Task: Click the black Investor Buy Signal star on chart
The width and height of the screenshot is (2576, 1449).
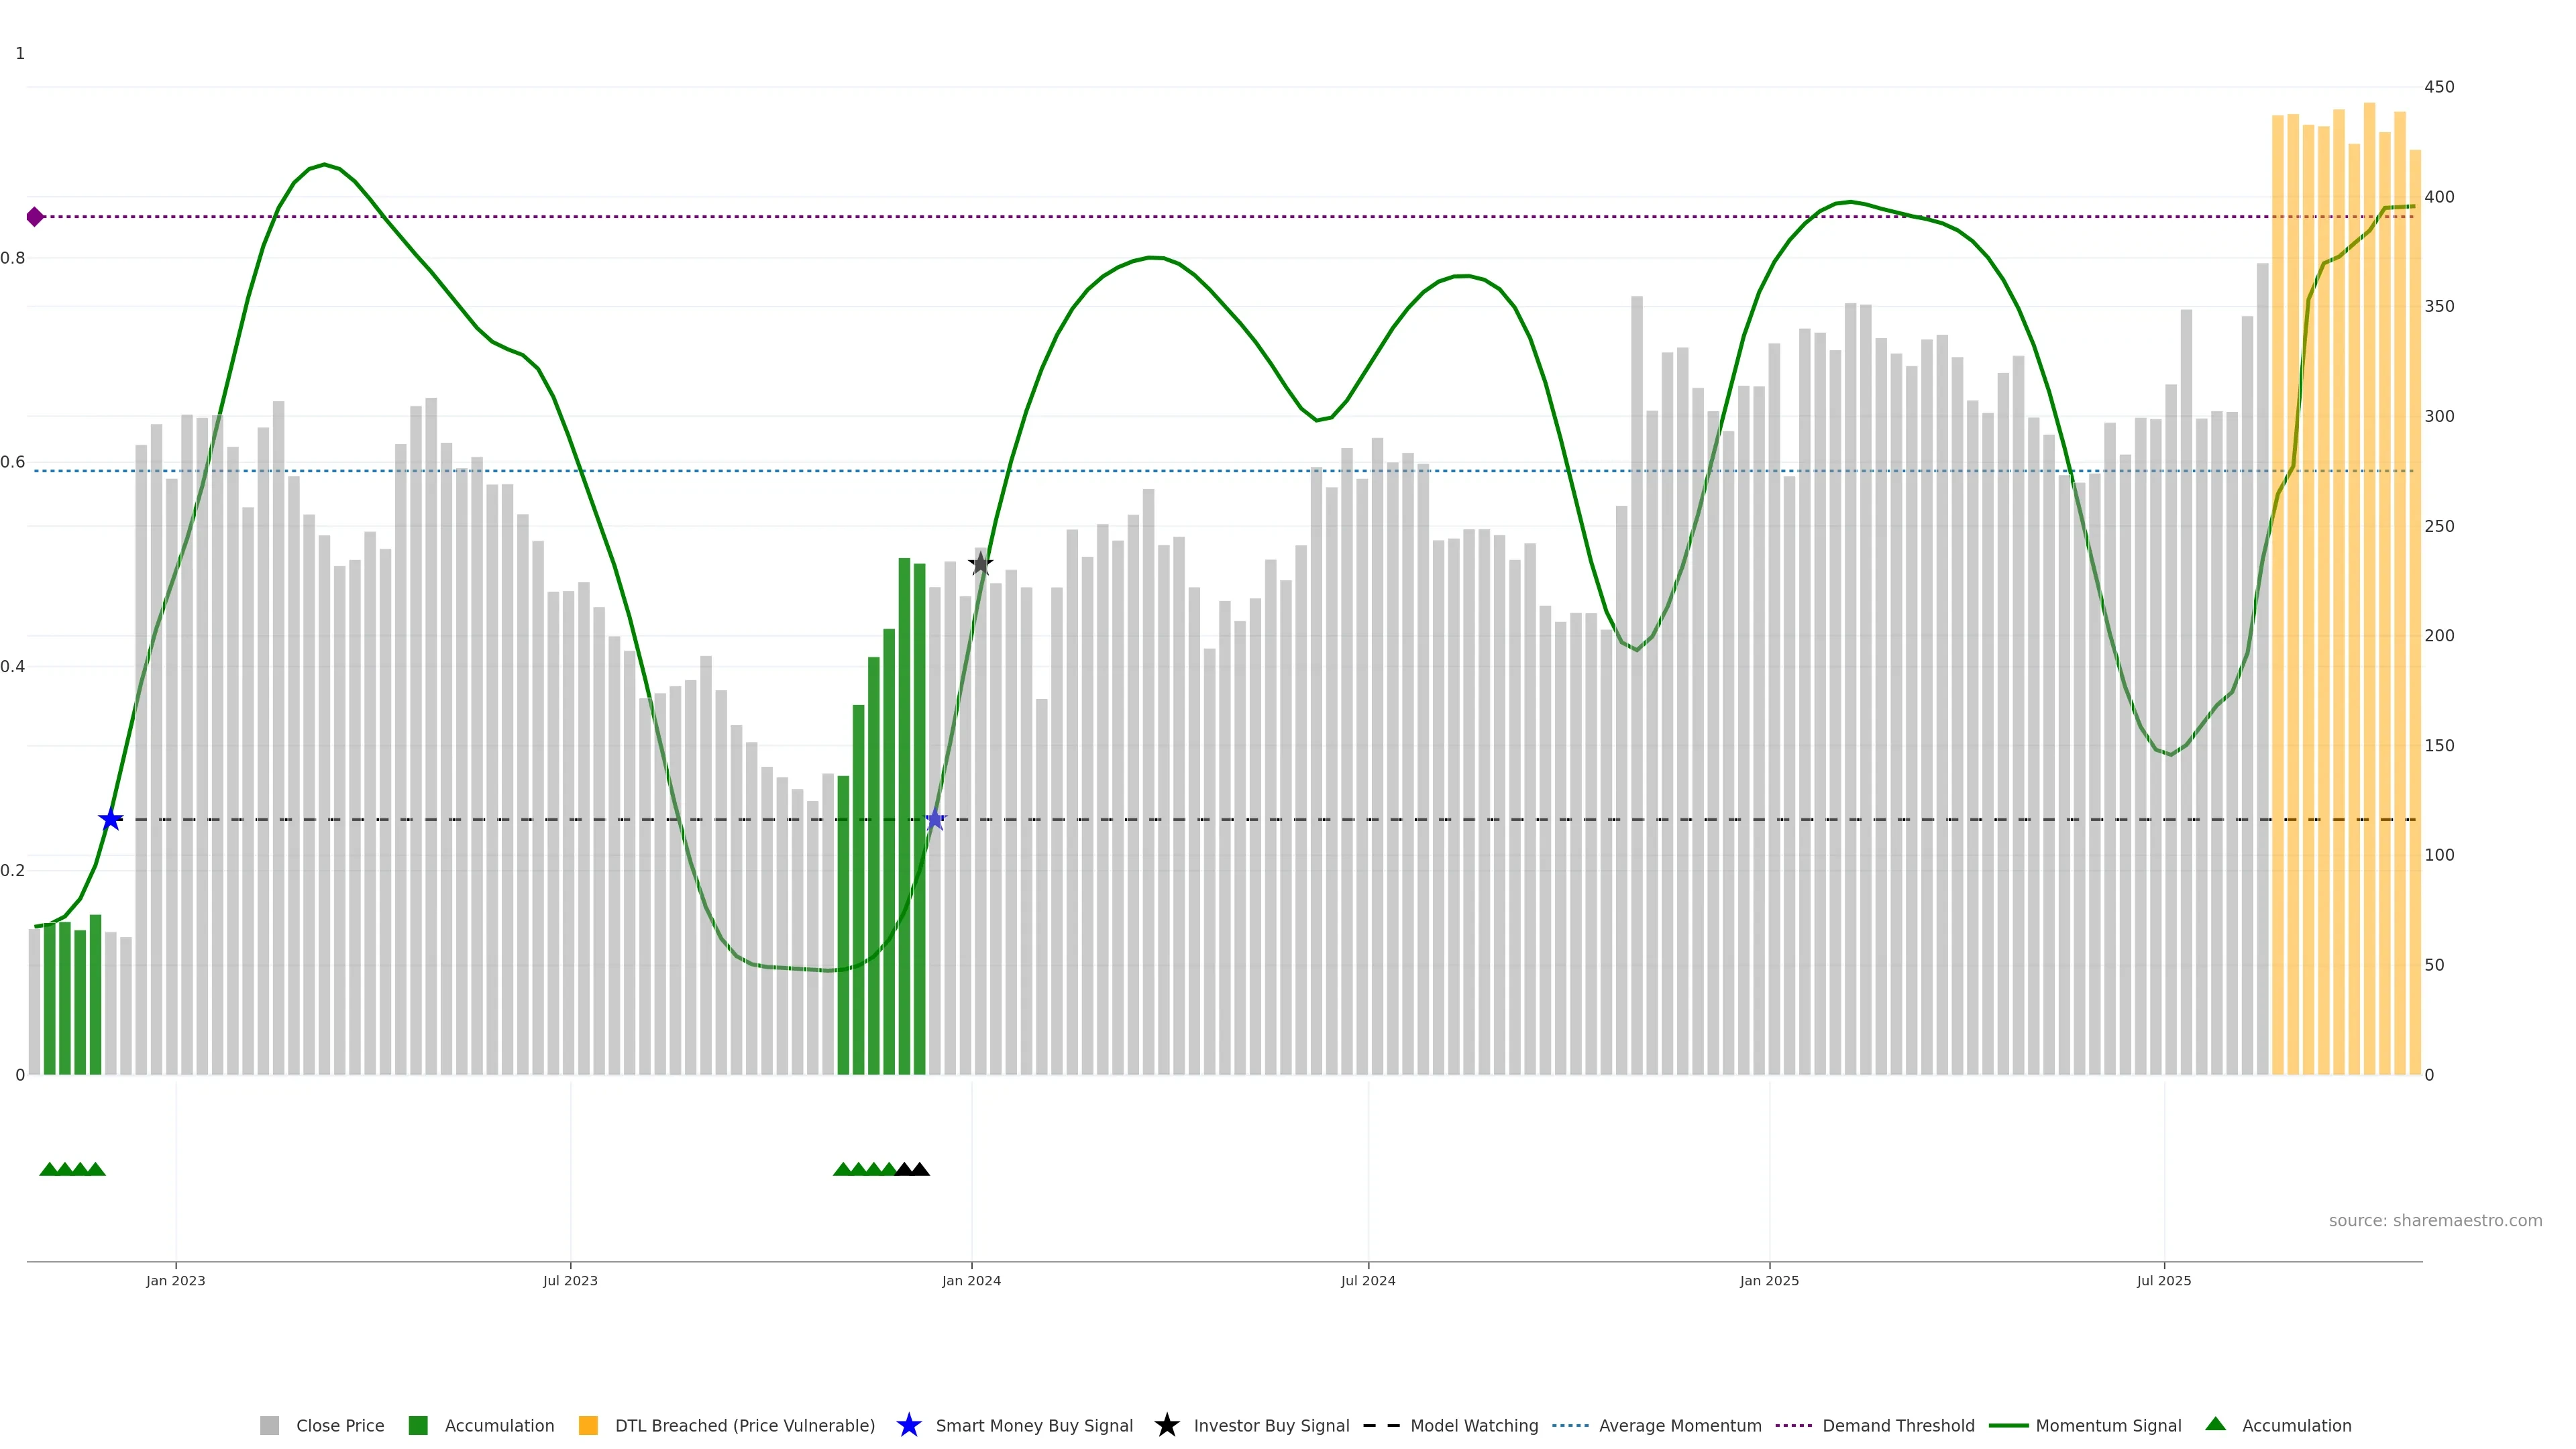Action: click(980, 564)
